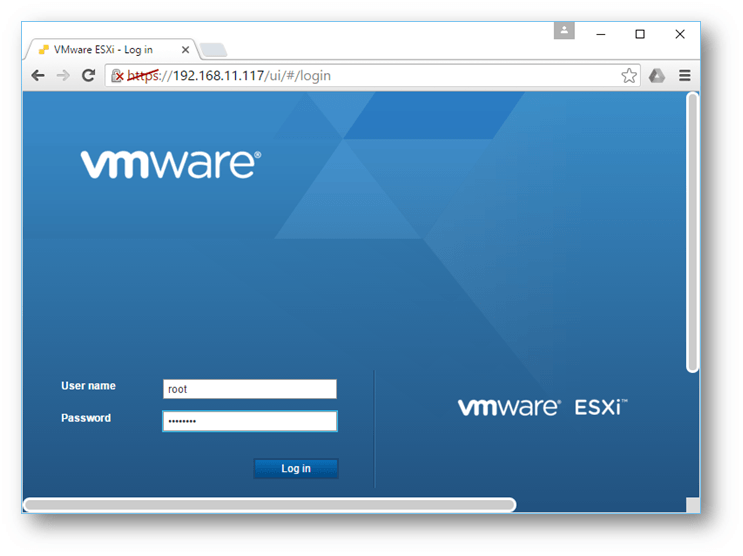Minimize the browser window
The width and height of the screenshot is (743, 556).
point(600,34)
